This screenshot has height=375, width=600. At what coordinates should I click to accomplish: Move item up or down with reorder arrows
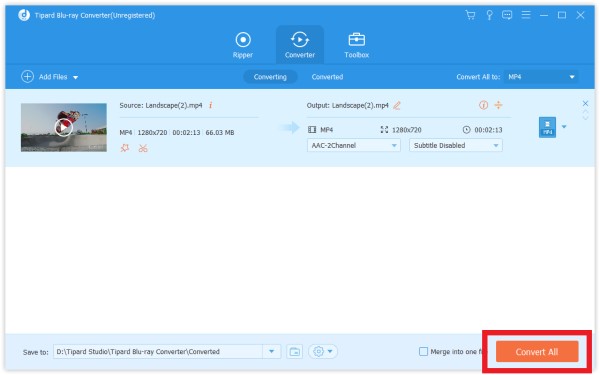point(585,115)
